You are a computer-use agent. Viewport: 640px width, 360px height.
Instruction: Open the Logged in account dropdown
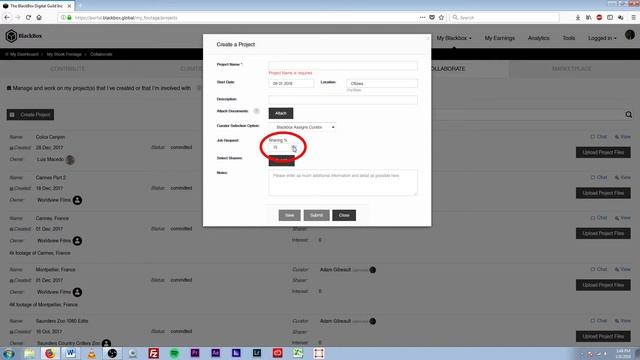click(x=602, y=38)
